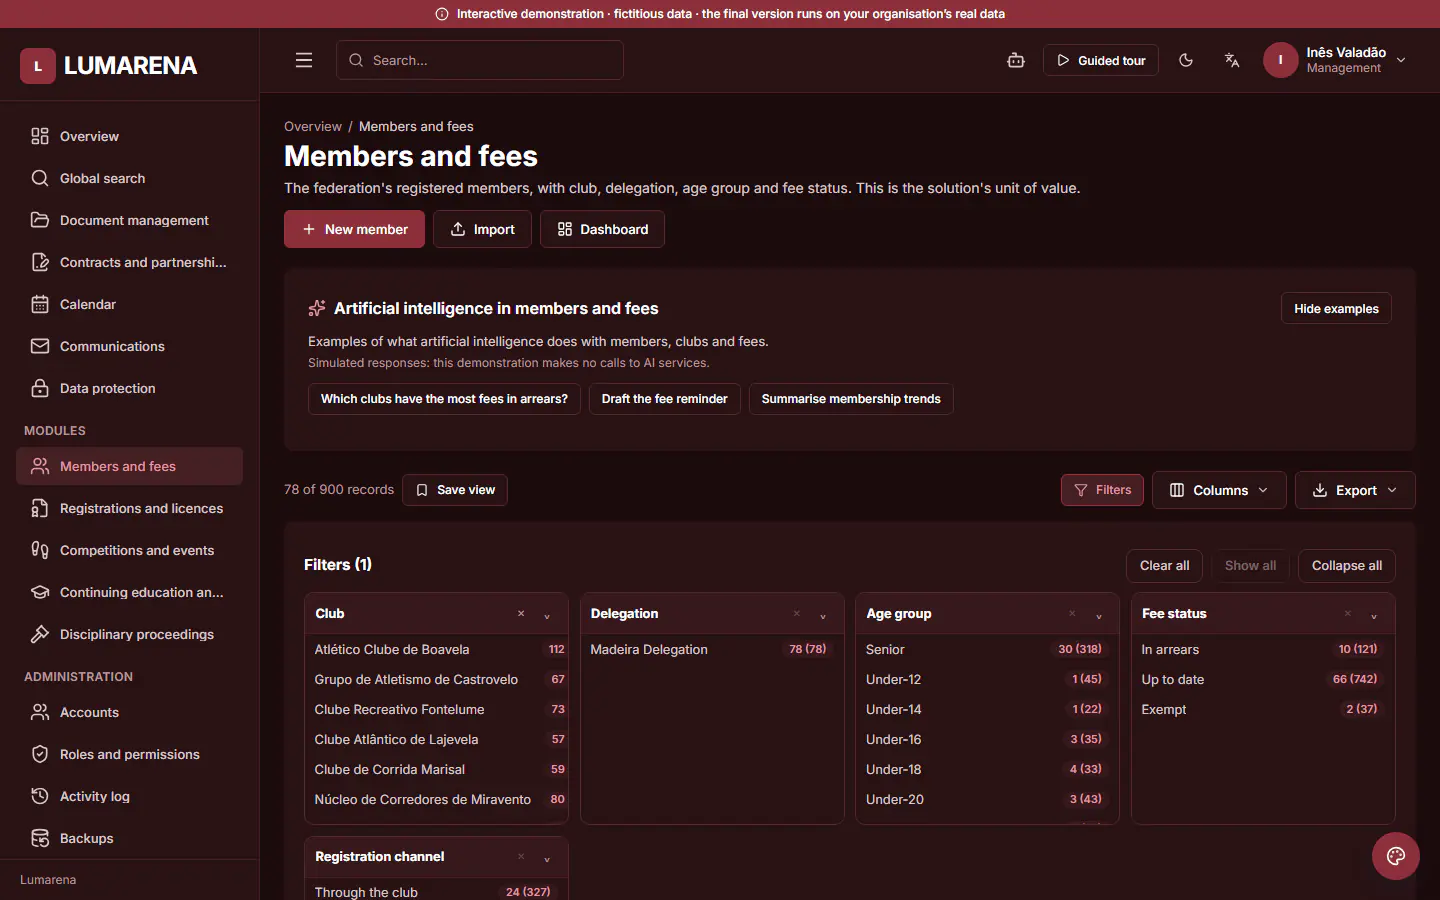Start the Guided tour

coord(1101,60)
